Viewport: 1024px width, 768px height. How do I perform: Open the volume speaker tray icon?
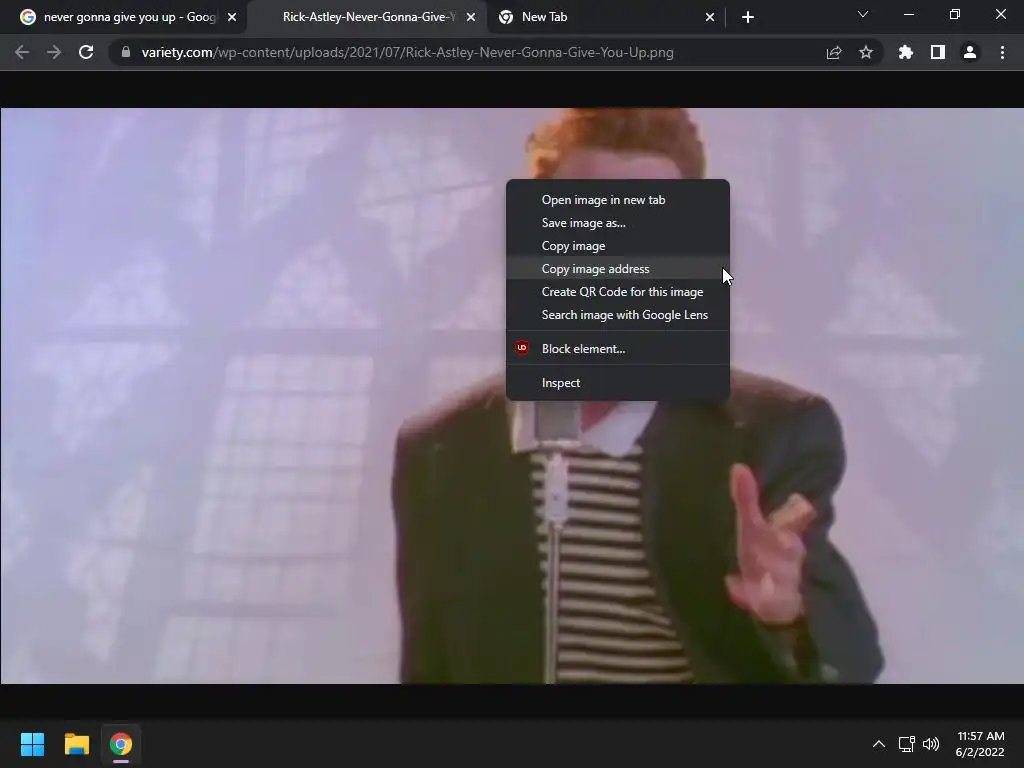point(931,744)
